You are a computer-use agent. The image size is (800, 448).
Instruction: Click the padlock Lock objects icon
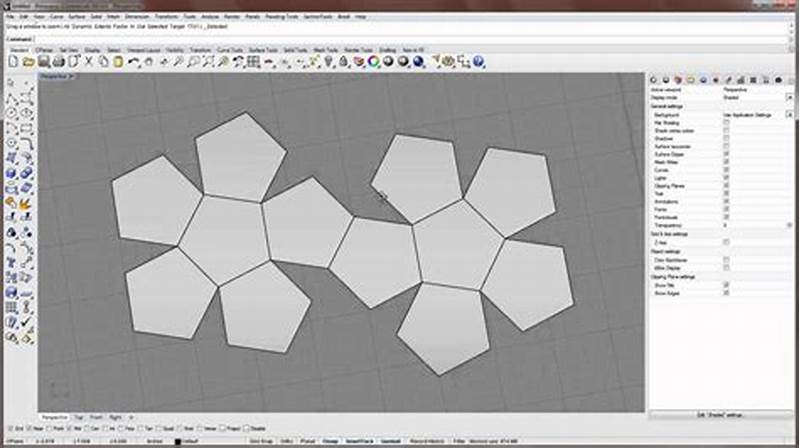[344, 62]
